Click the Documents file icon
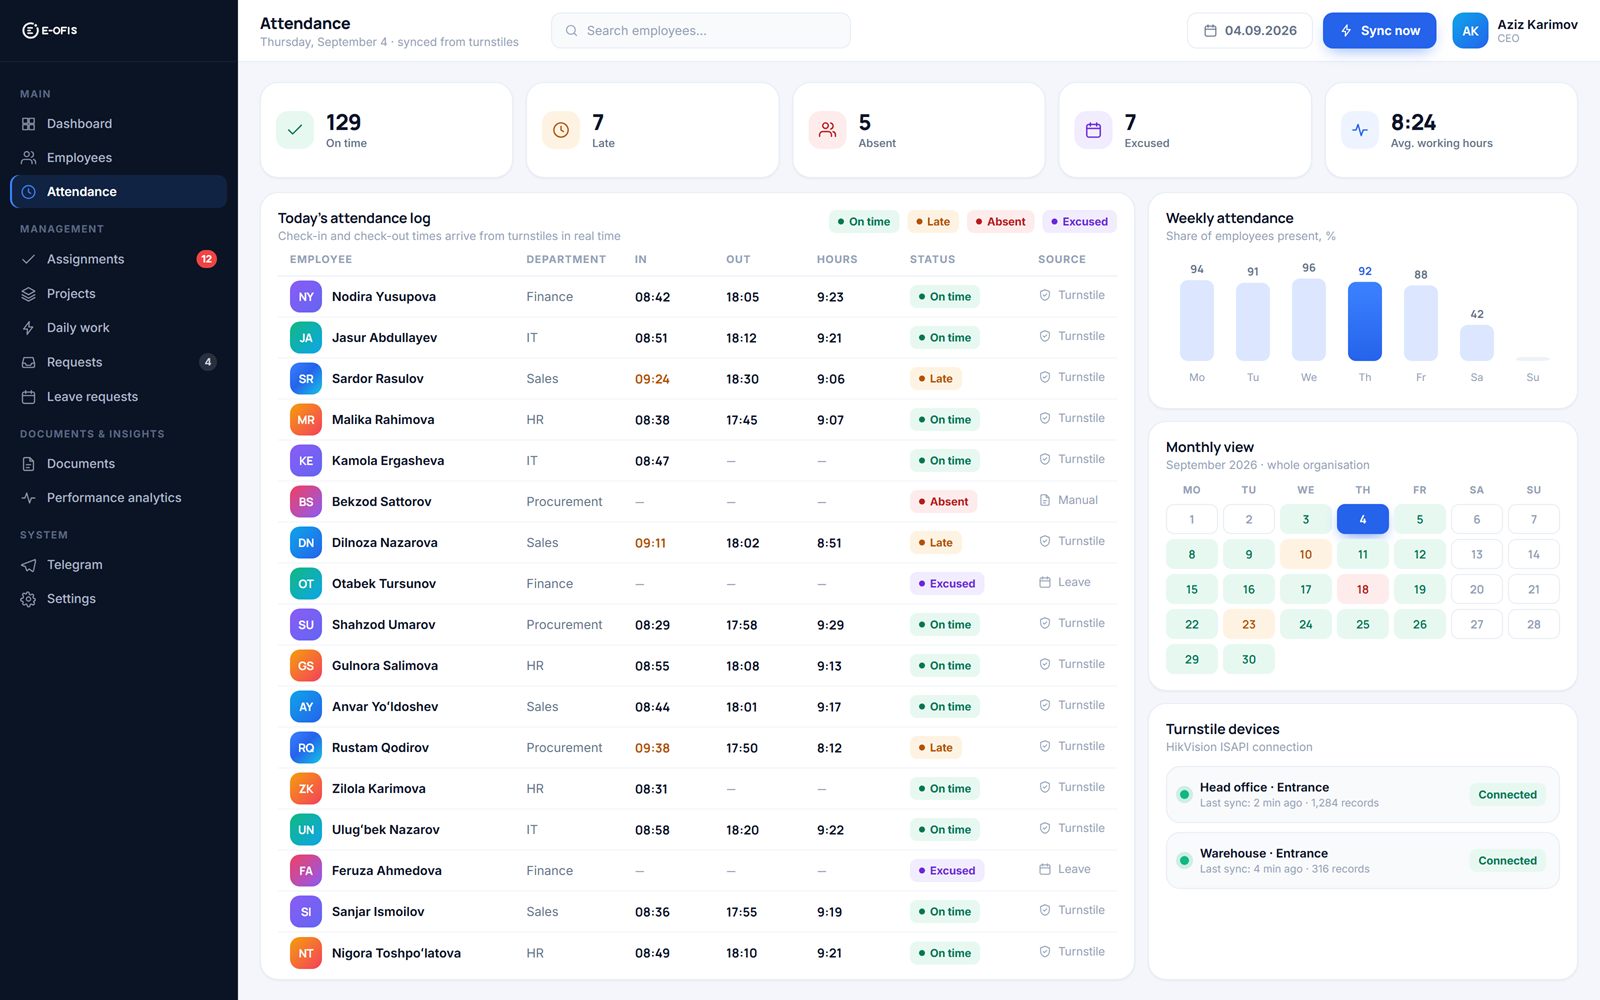1600x1000 pixels. click(28, 464)
